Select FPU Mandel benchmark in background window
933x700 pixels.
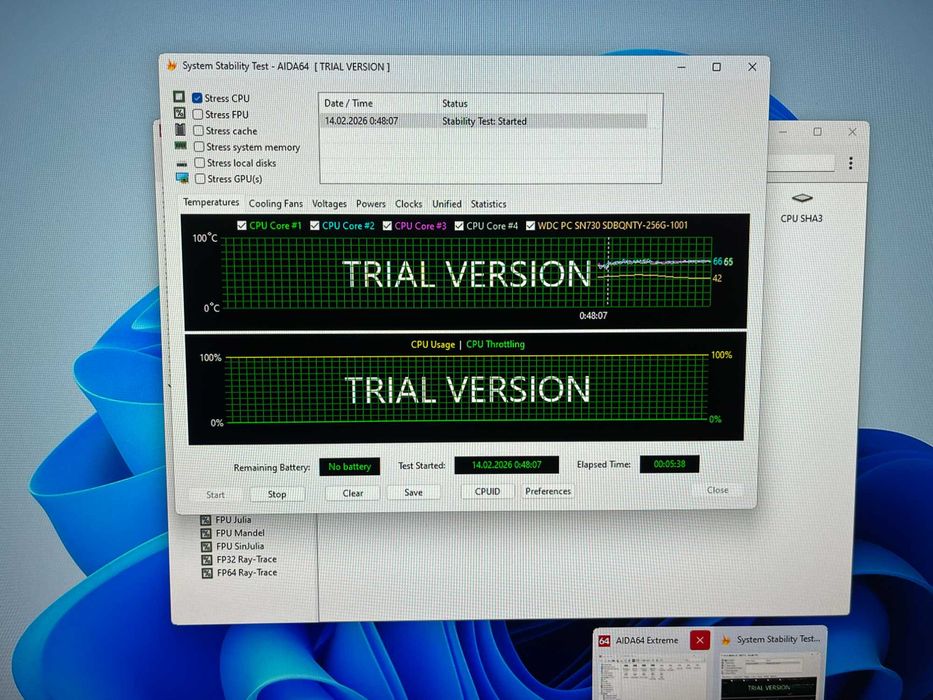point(240,533)
